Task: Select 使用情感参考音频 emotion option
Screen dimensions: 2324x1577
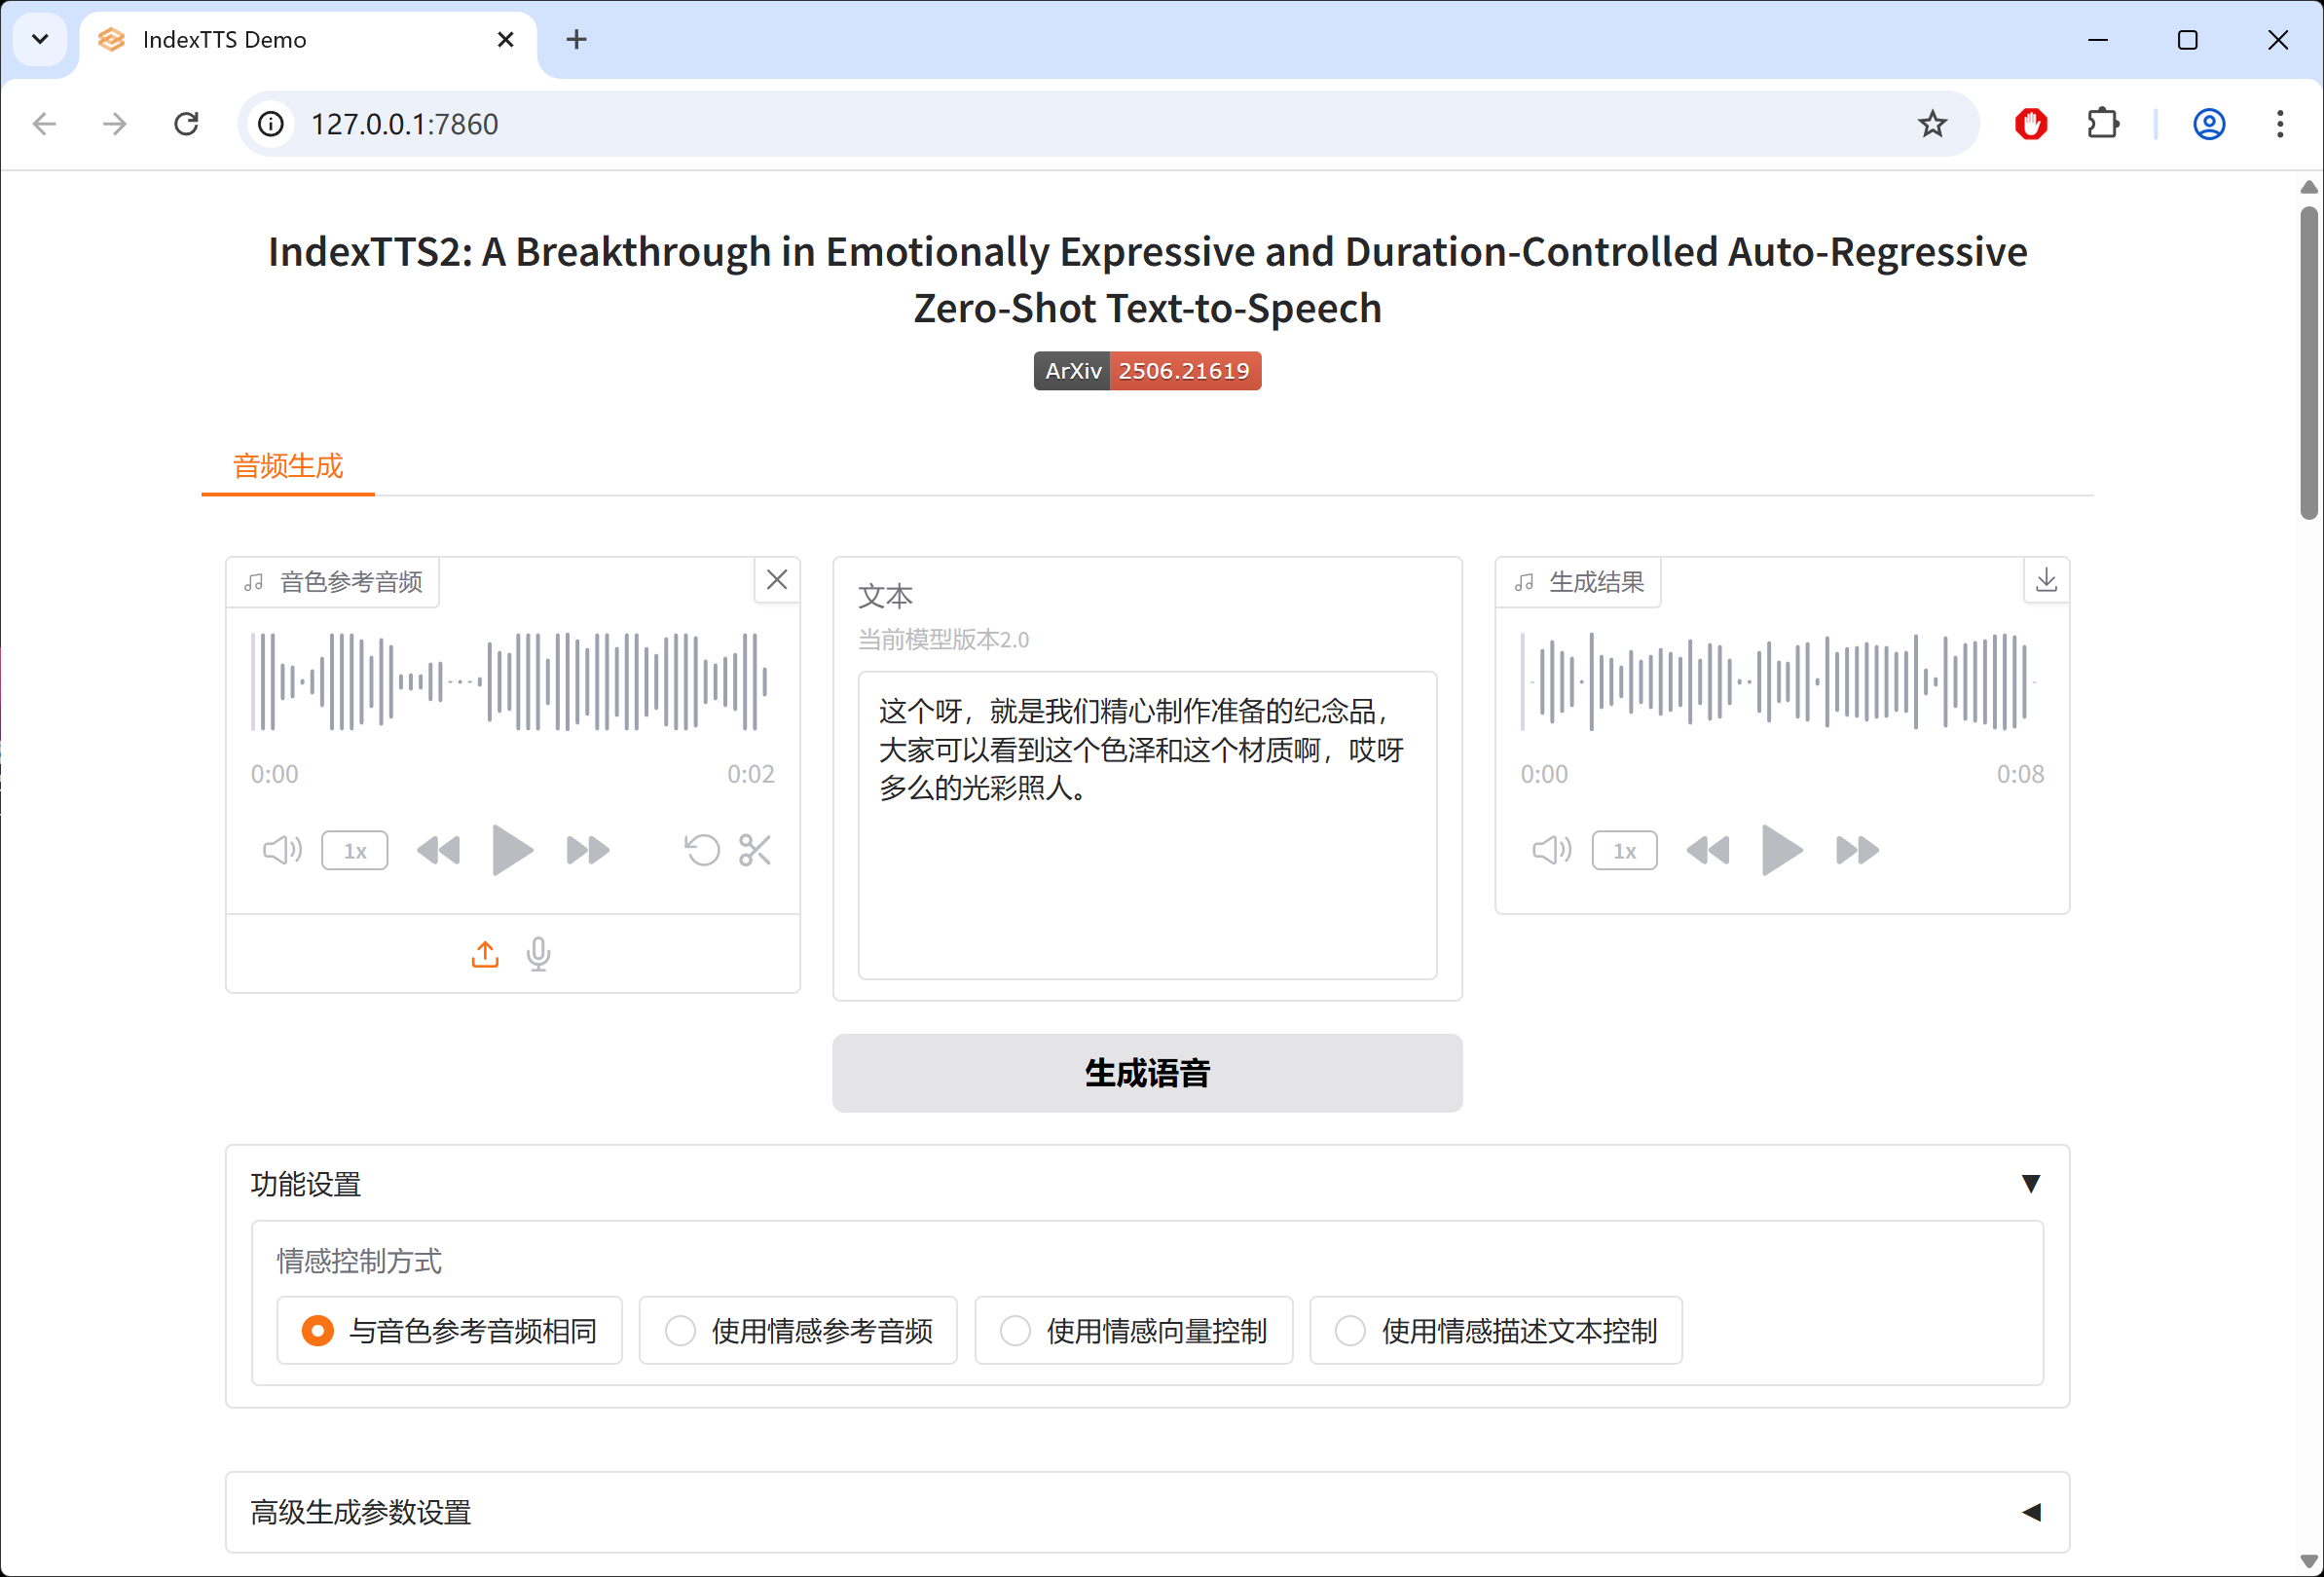Action: click(798, 1330)
